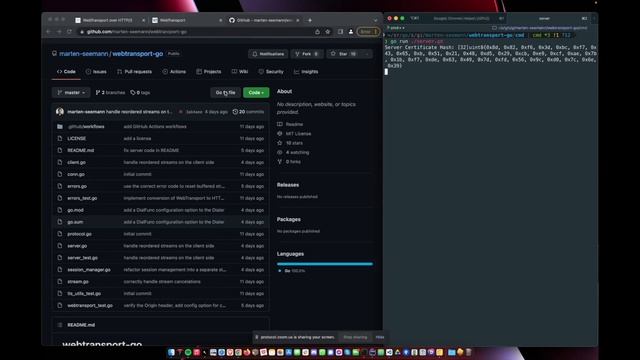This screenshot has width=640, height=360.
Task: Select the Code repository tab
Action: click(66, 71)
